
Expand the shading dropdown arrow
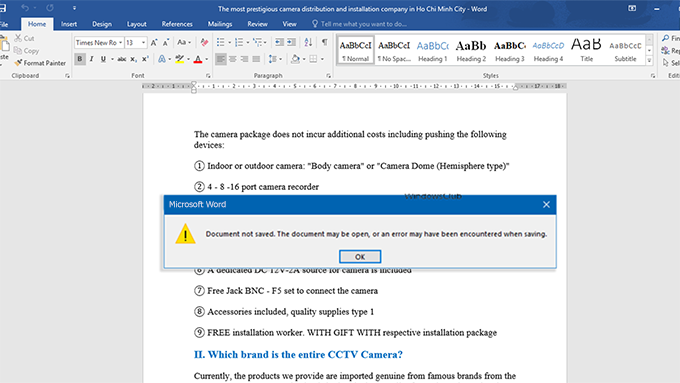point(304,59)
